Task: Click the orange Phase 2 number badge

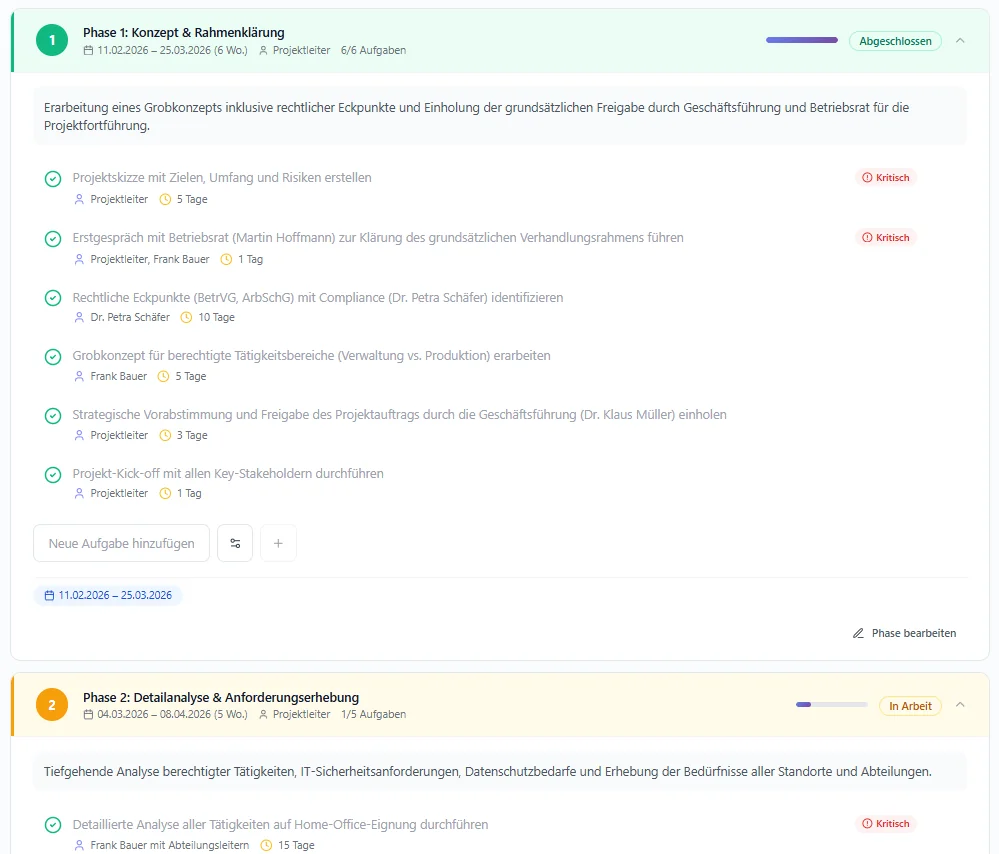Action: [52, 705]
